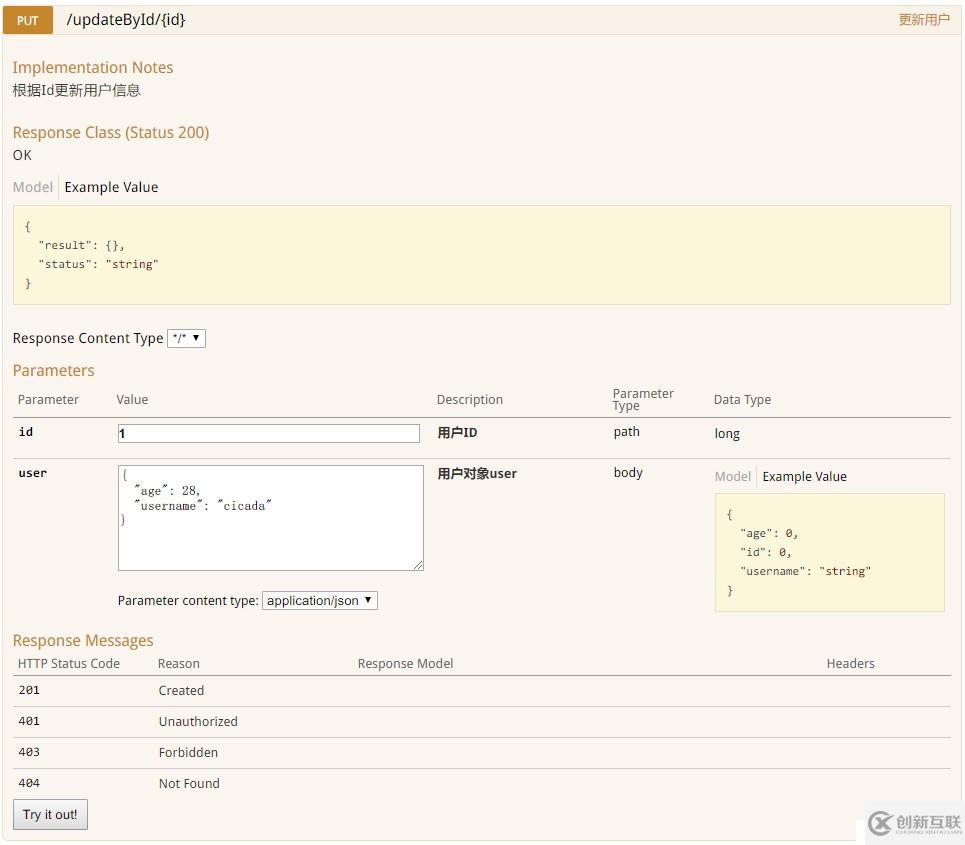The height and width of the screenshot is (845, 965).
Task: Click the Forbidden reason text
Action: (x=188, y=752)
